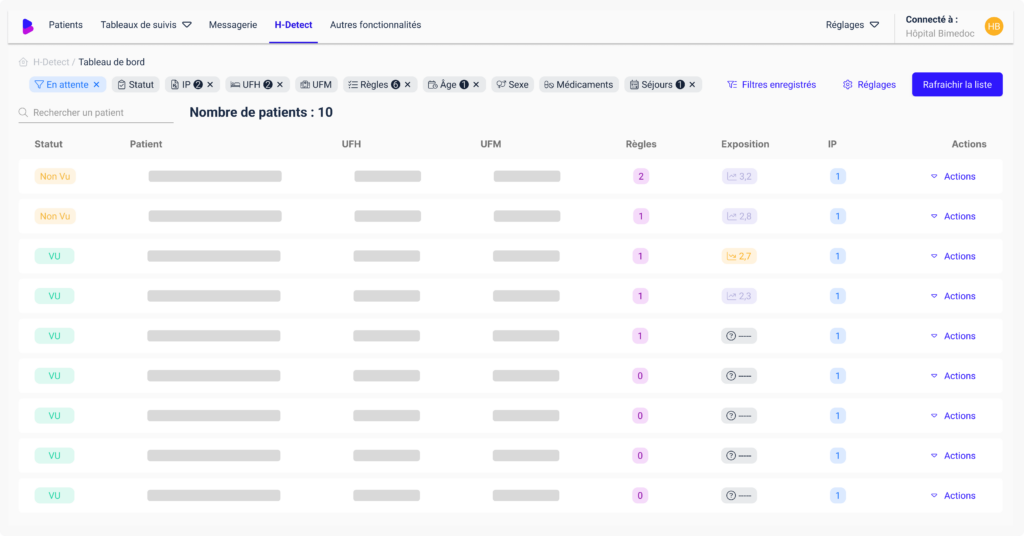Select the H-Detect tab
The image size is (1024, 536).
293,25
